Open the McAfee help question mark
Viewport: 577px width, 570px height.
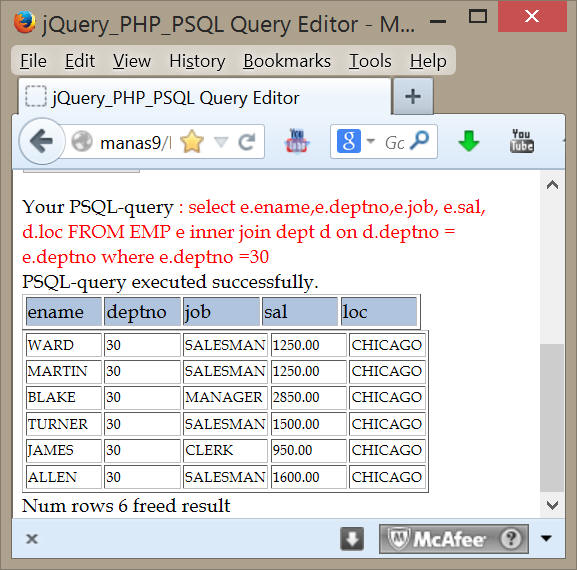[x=510, y=539]
